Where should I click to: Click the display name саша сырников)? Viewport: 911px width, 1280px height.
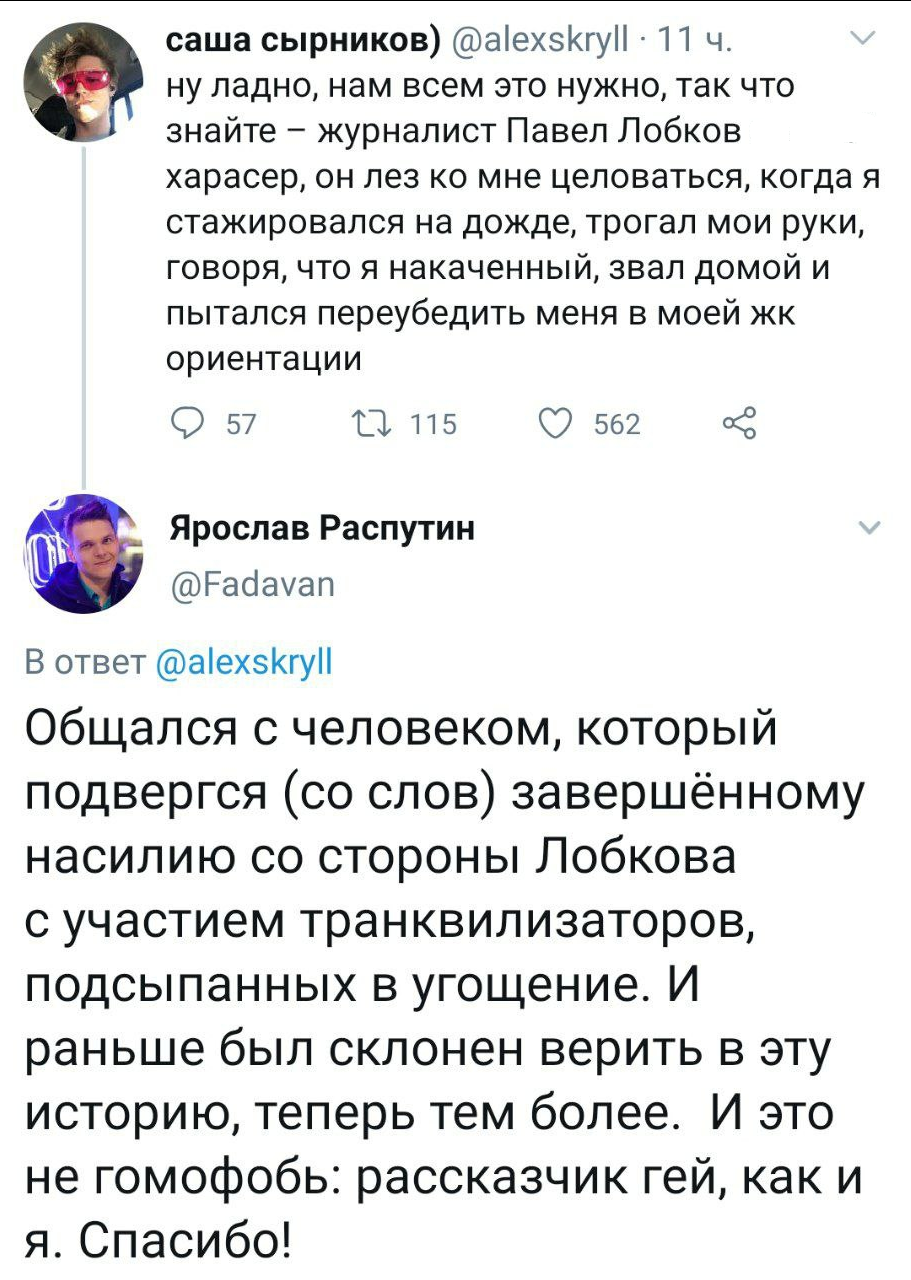tap(301, 44)
